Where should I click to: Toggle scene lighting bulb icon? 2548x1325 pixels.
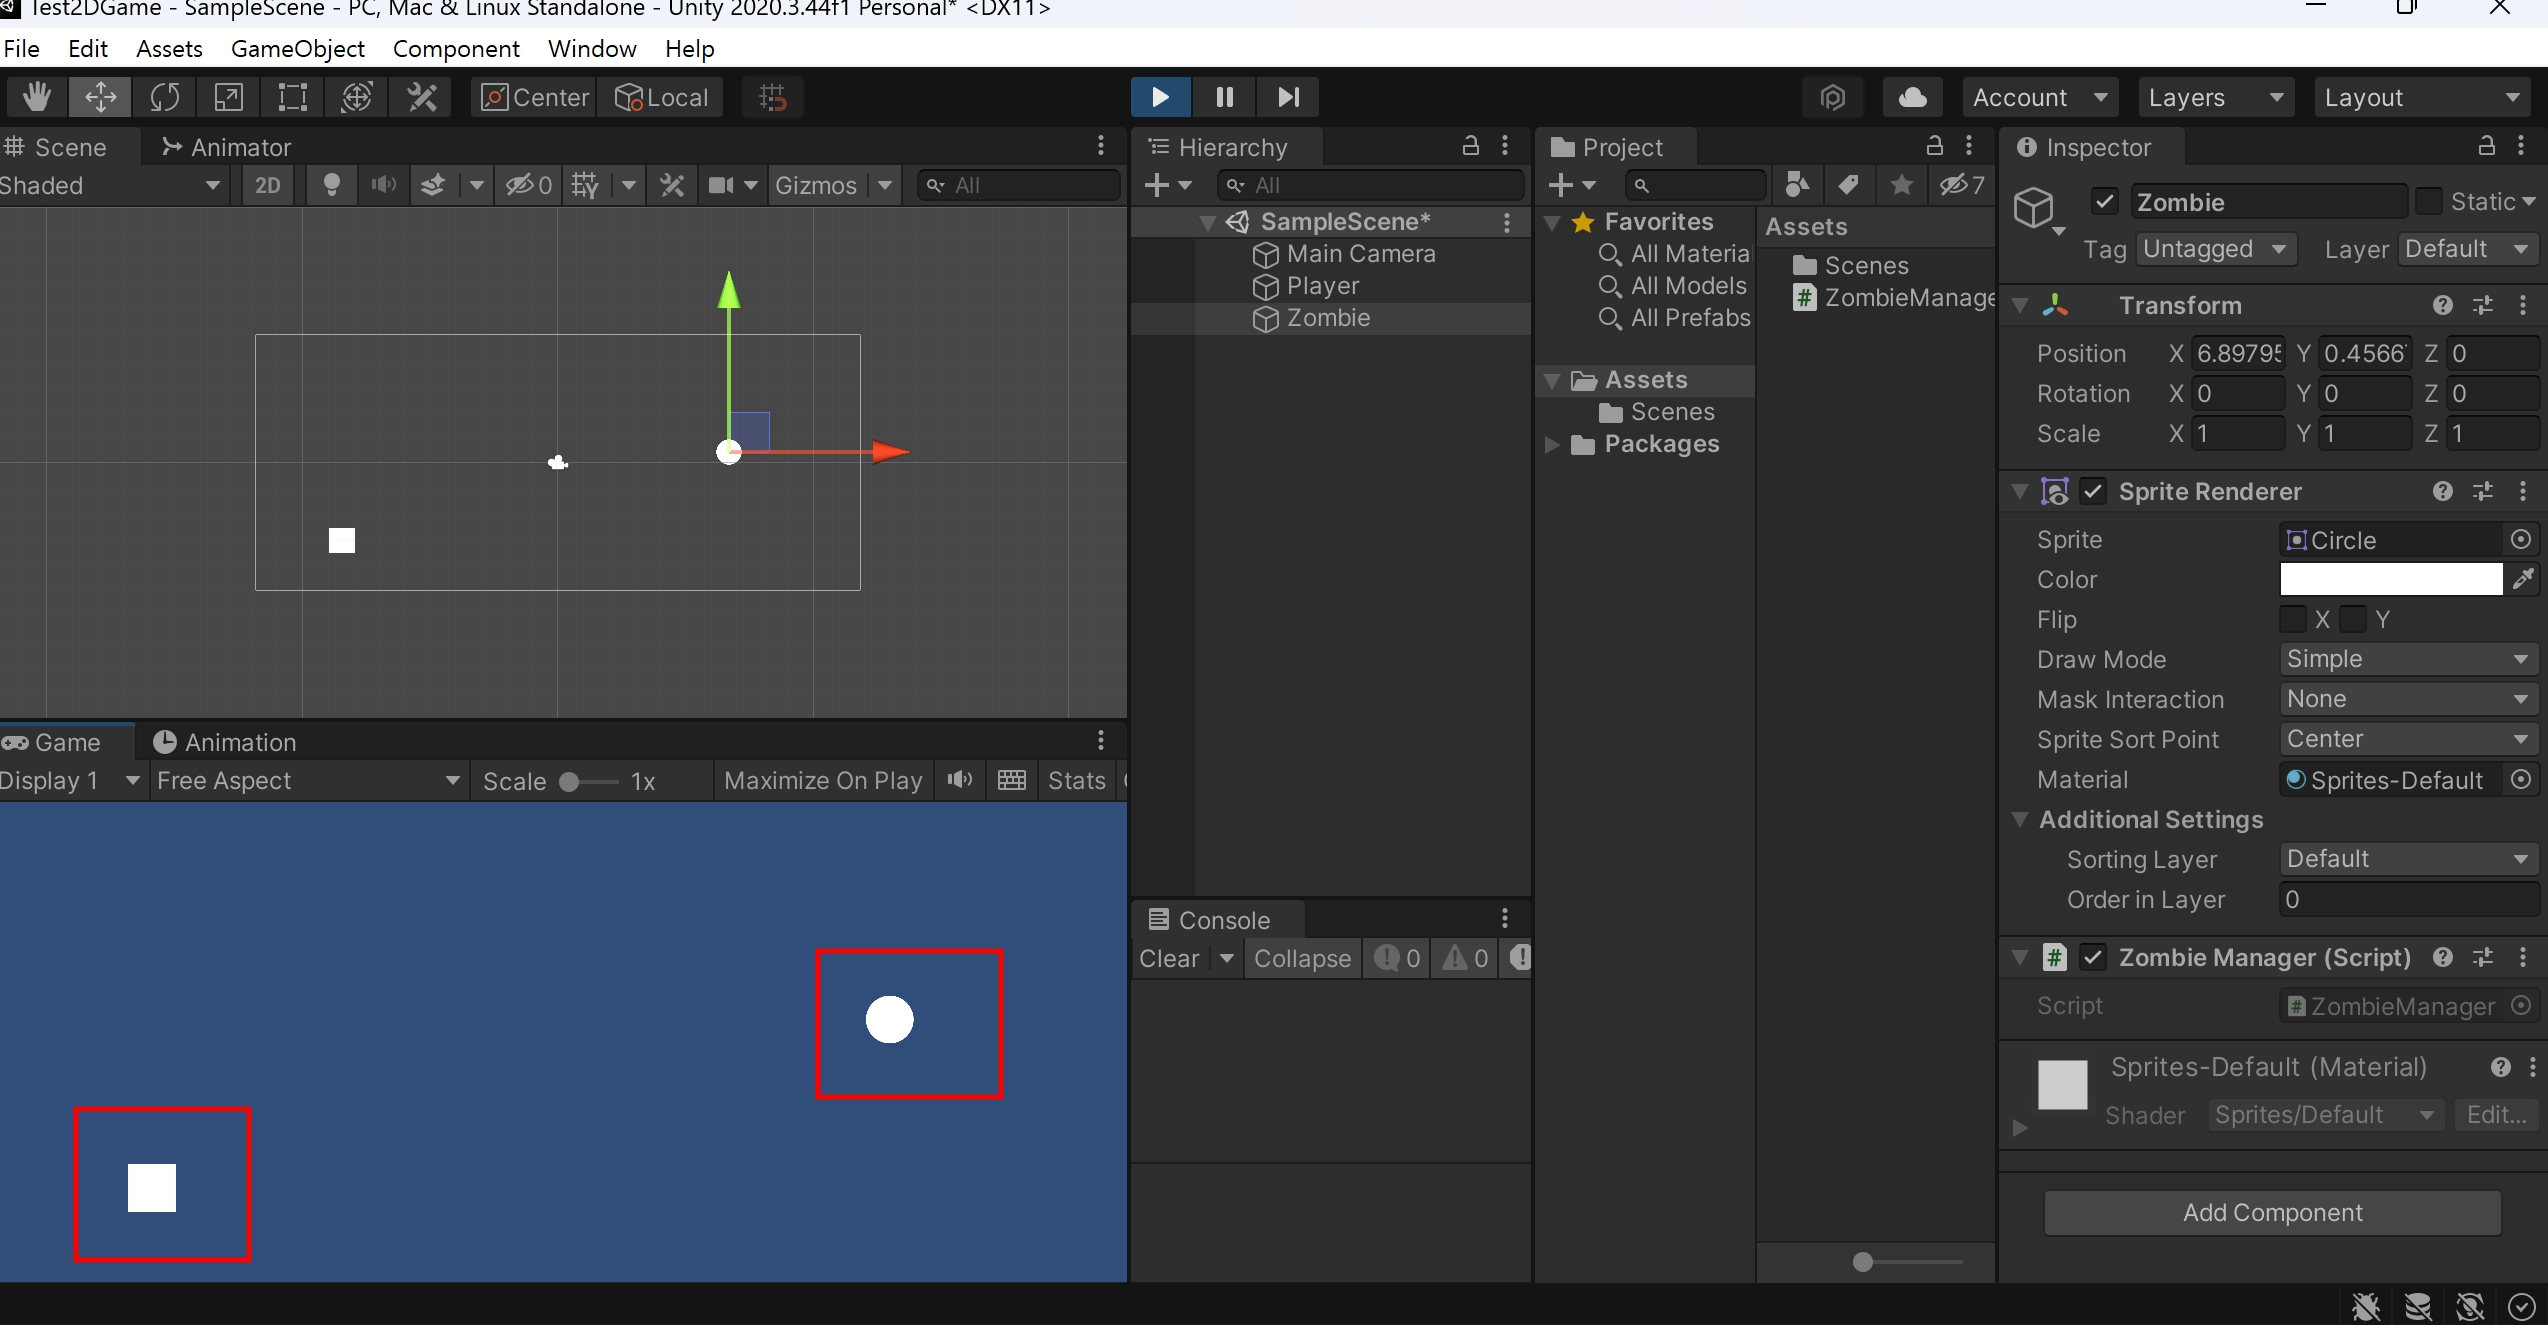tap(332, 185)
